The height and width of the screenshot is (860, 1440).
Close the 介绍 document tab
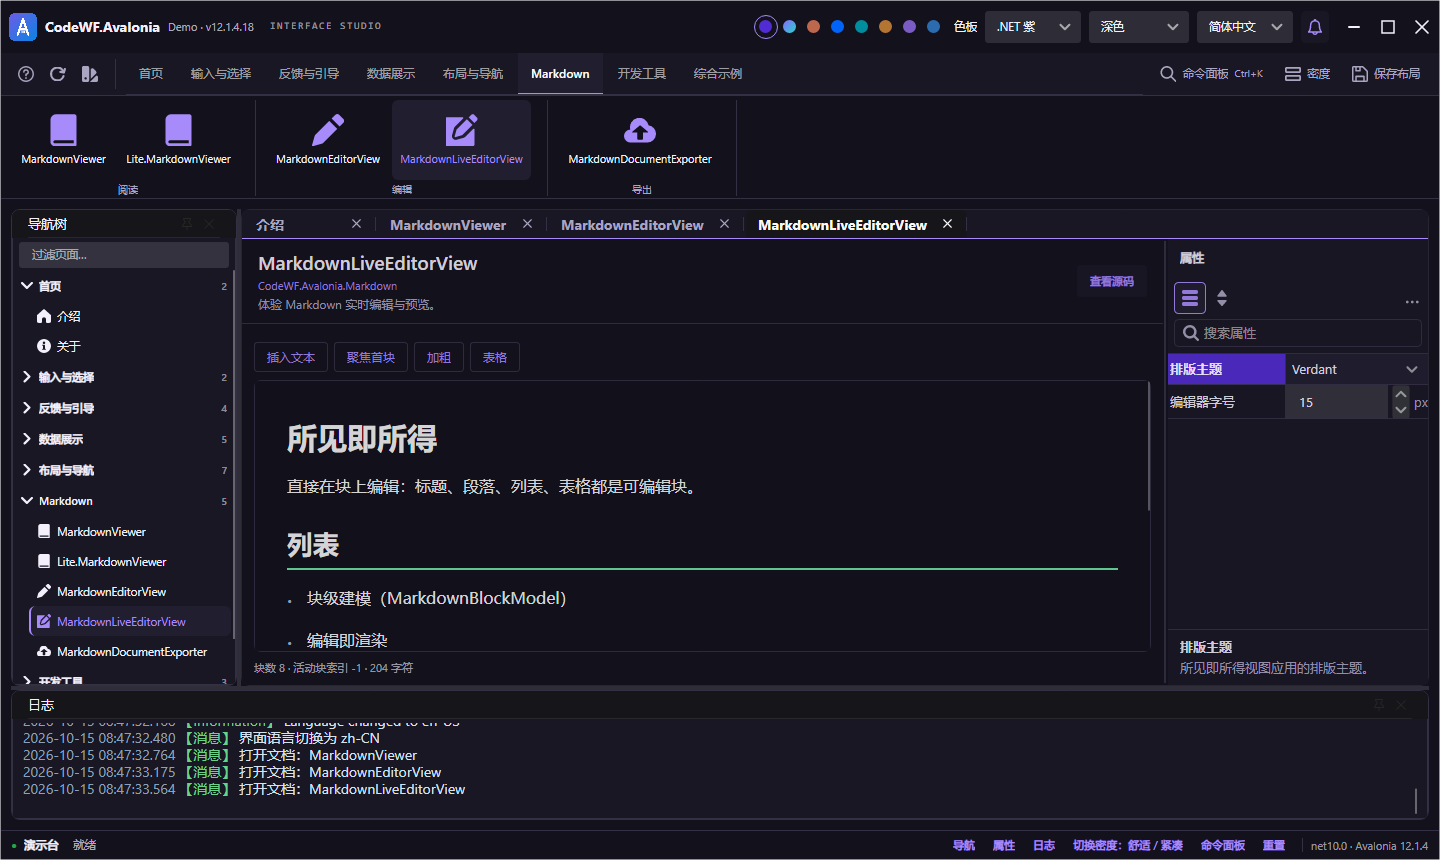pyautogui.click(x=356, y=224)
